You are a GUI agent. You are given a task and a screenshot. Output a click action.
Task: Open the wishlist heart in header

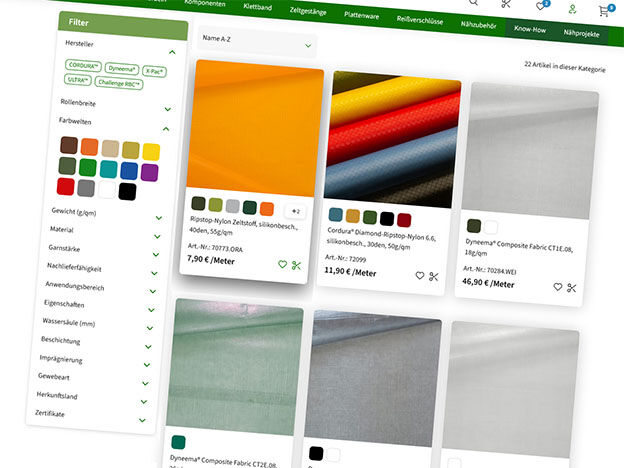click(541, 7)
